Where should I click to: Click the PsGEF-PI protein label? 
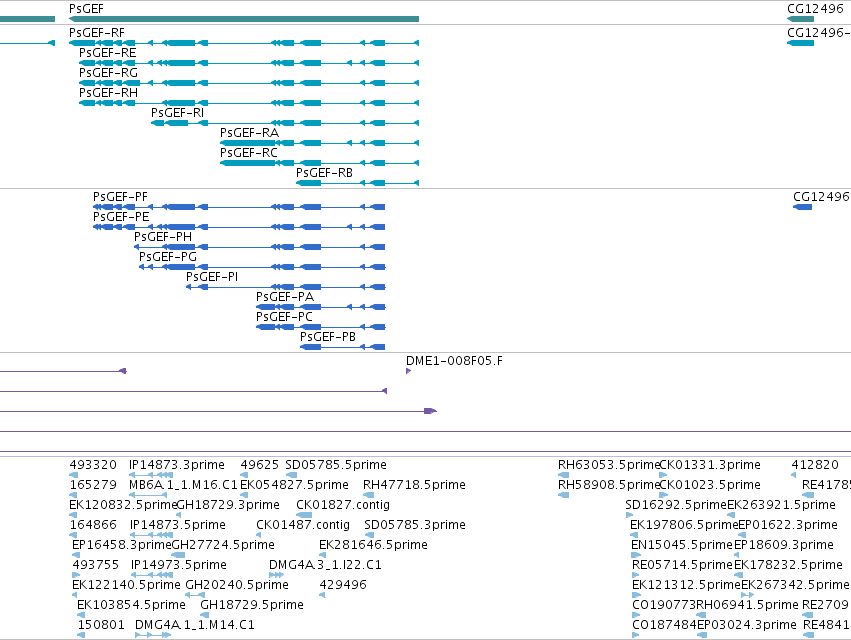(212, 277)
